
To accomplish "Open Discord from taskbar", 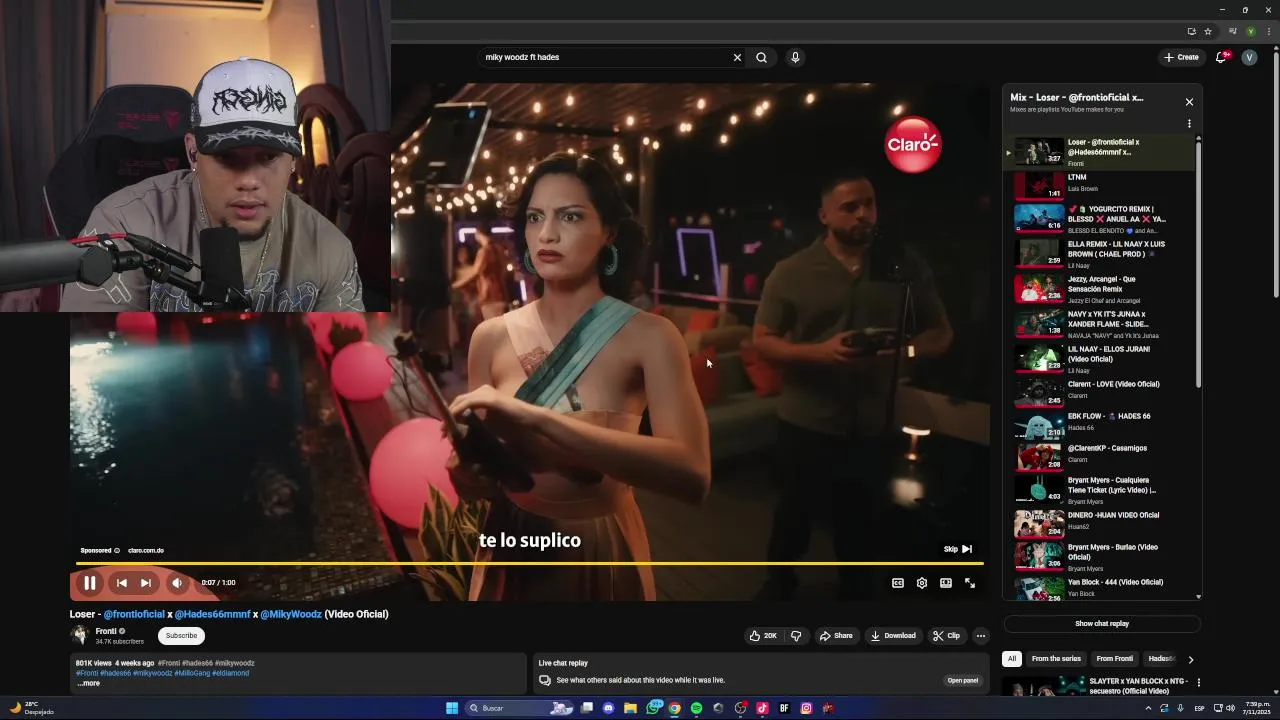I will click(609, 708).
